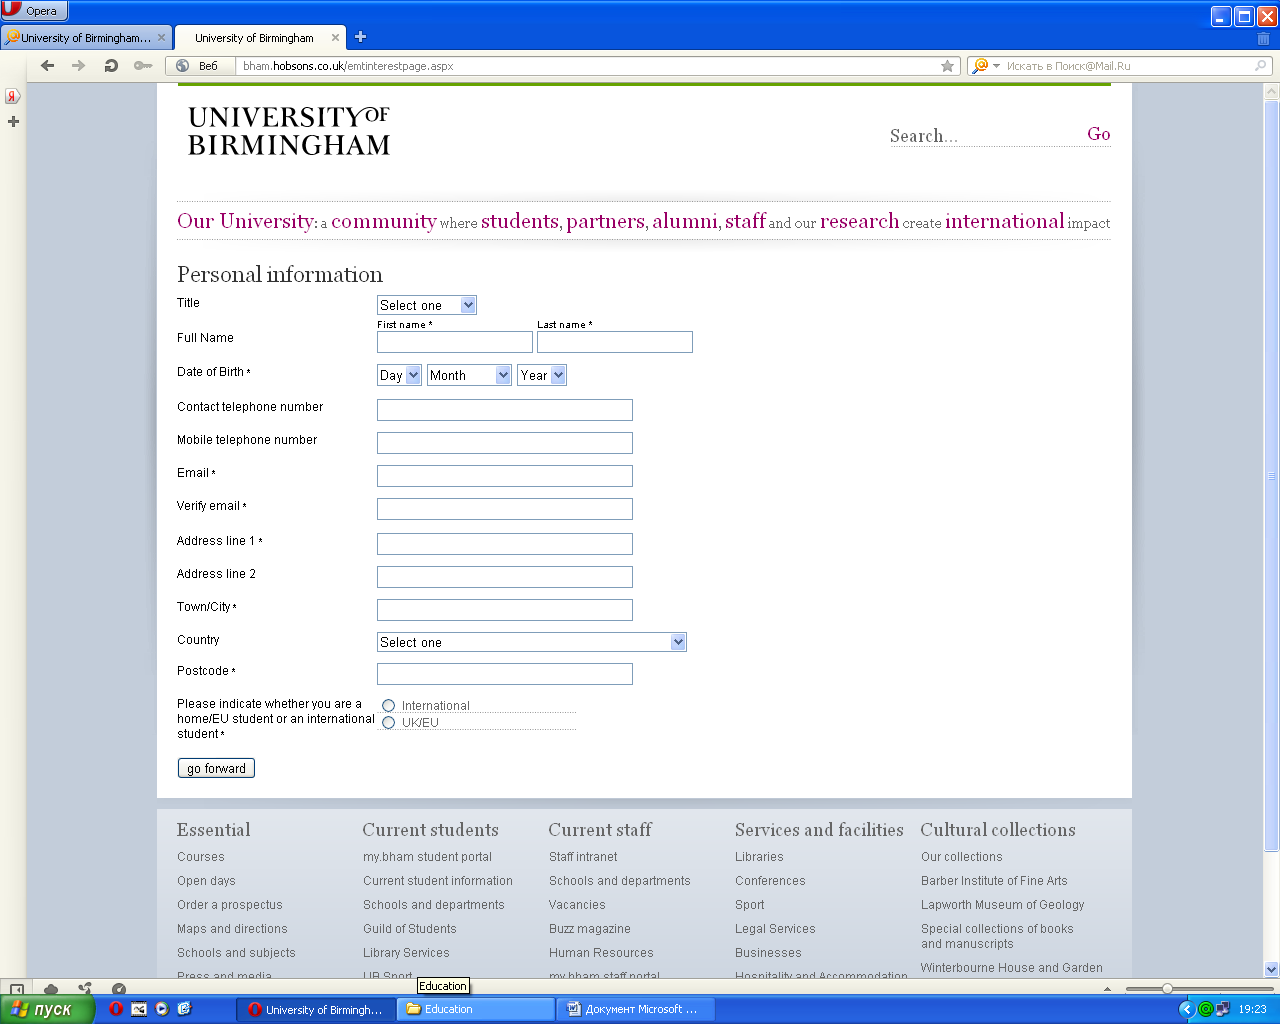
Task: Click the Verify email input field
Action: (505, 509)
